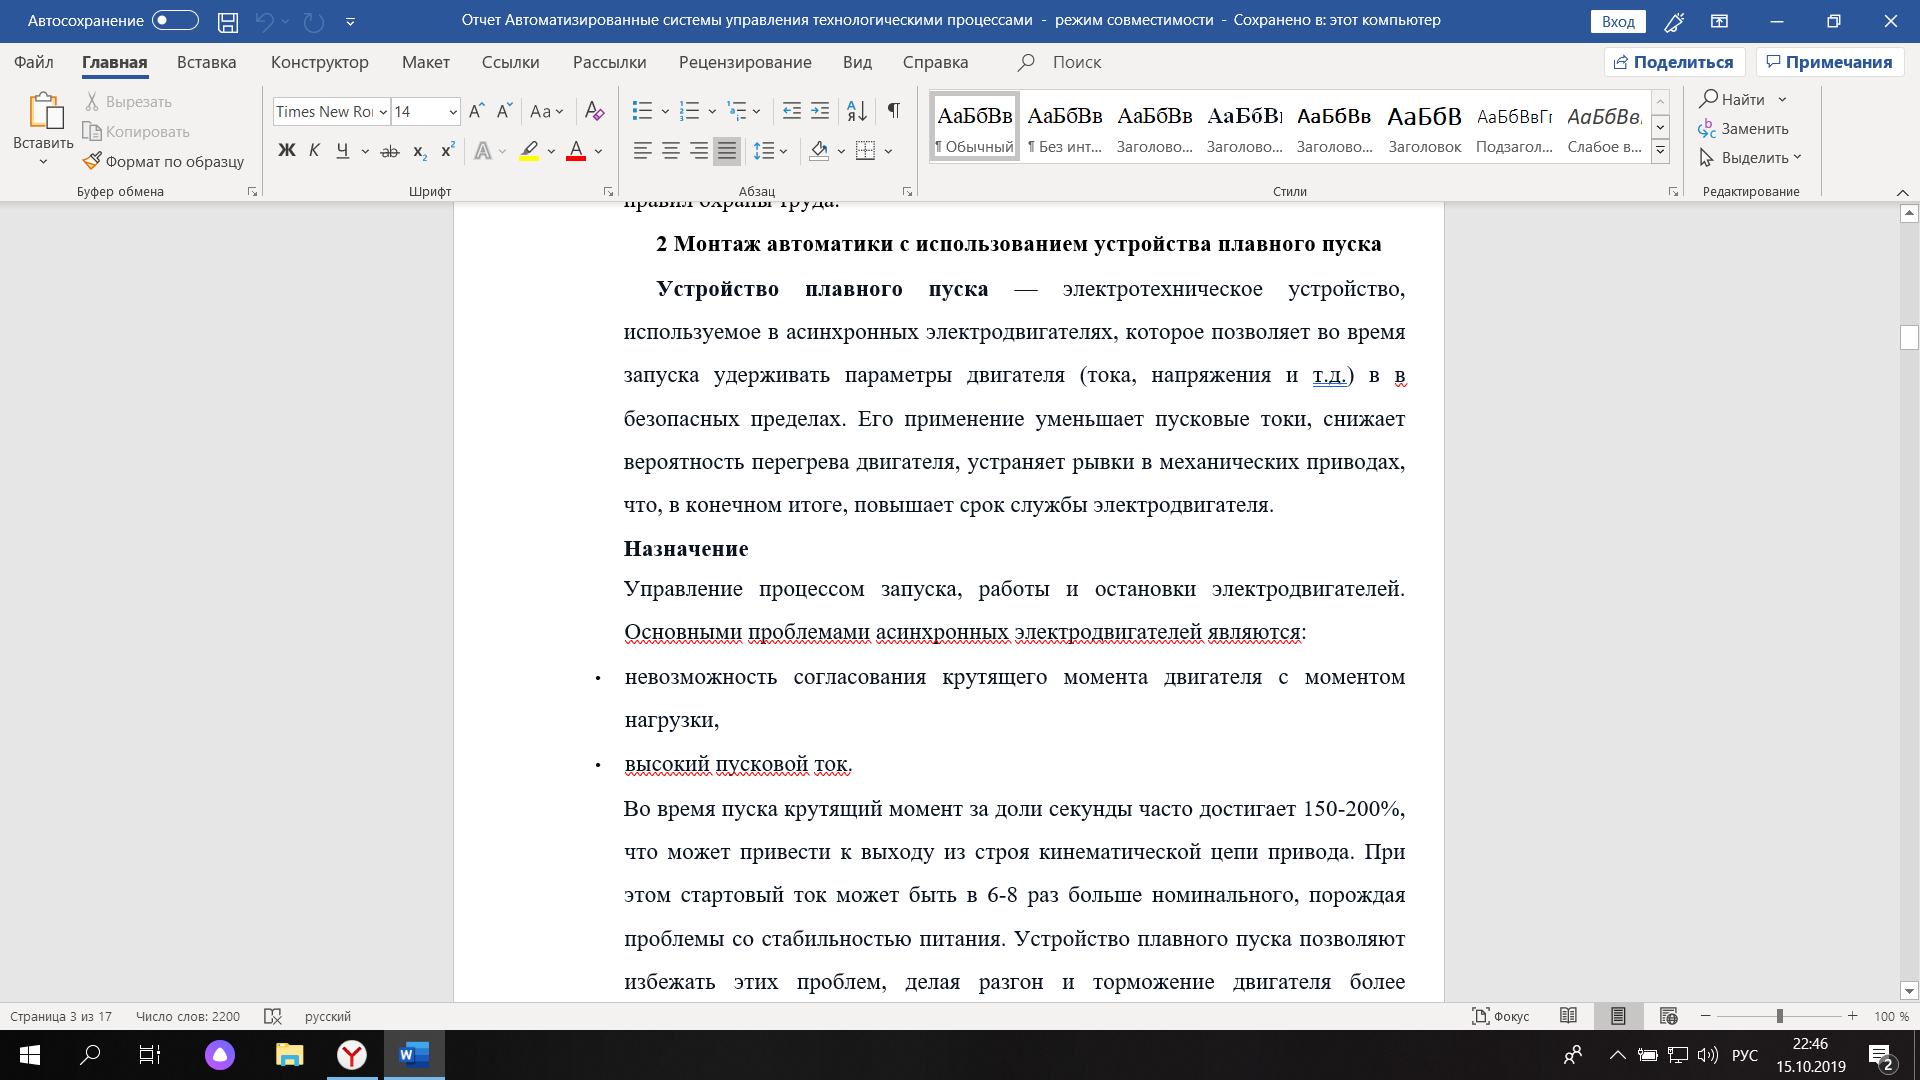The width and height of the screenshot is (1920, 1080).
Task: Apply borders to selection
Action: tap(866, 151)
